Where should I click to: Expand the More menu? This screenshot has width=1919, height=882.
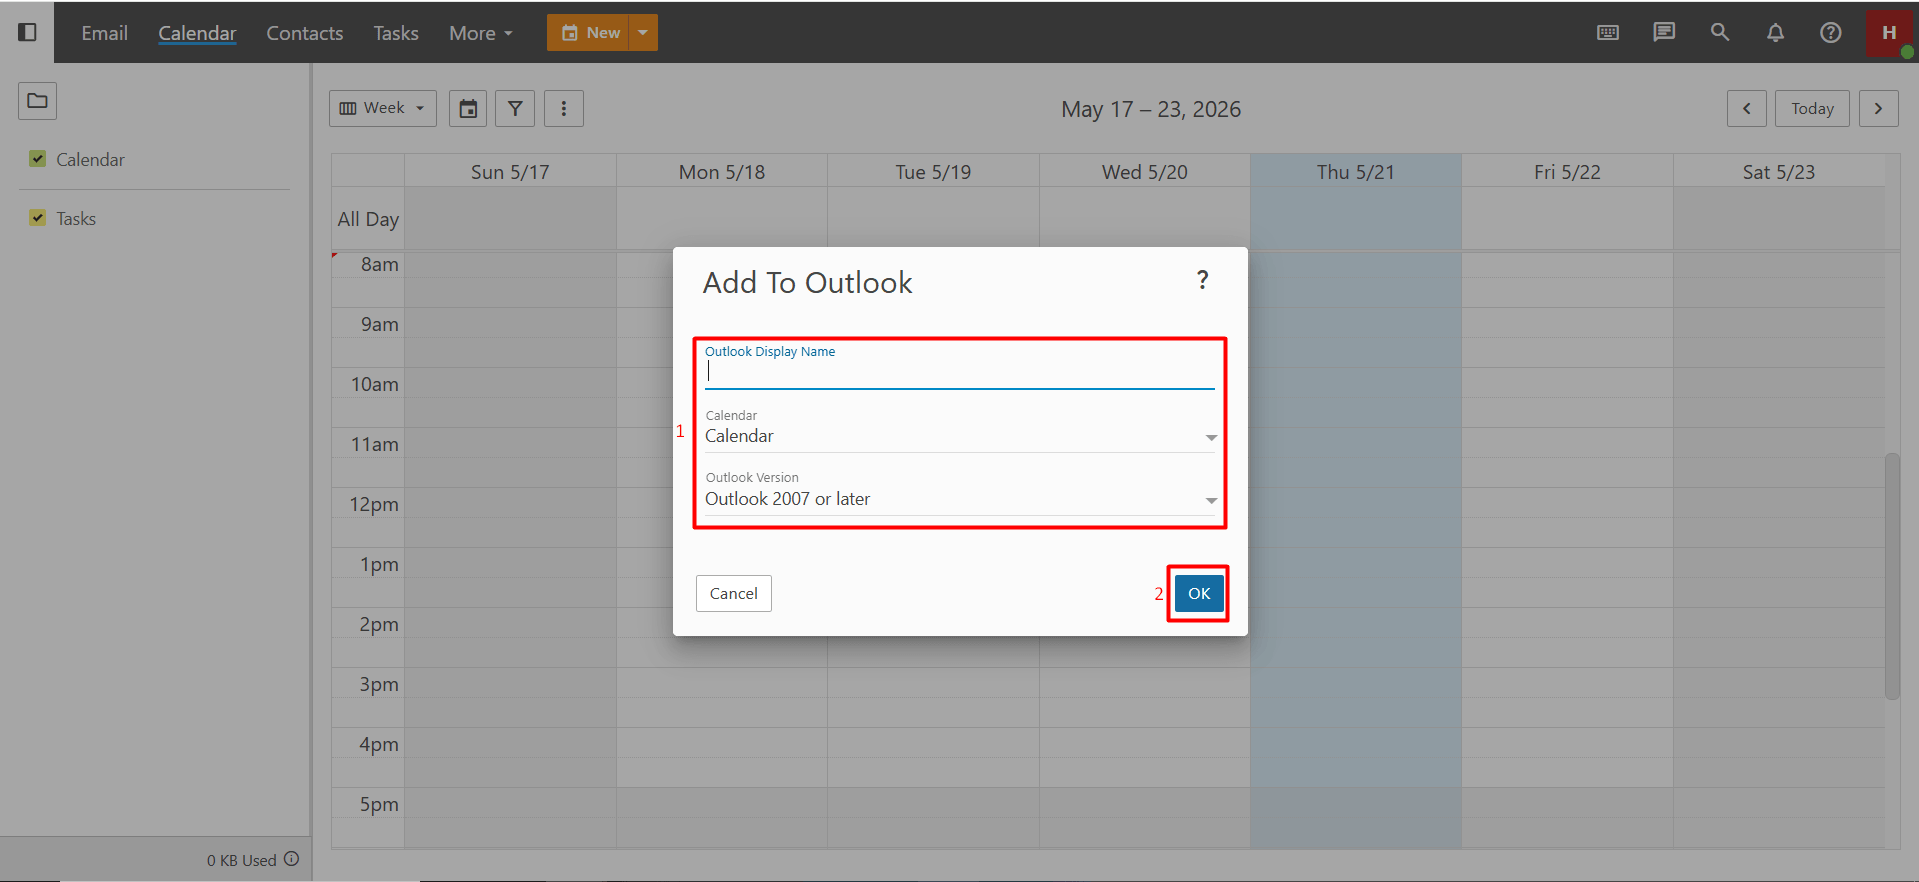(481, 33)
